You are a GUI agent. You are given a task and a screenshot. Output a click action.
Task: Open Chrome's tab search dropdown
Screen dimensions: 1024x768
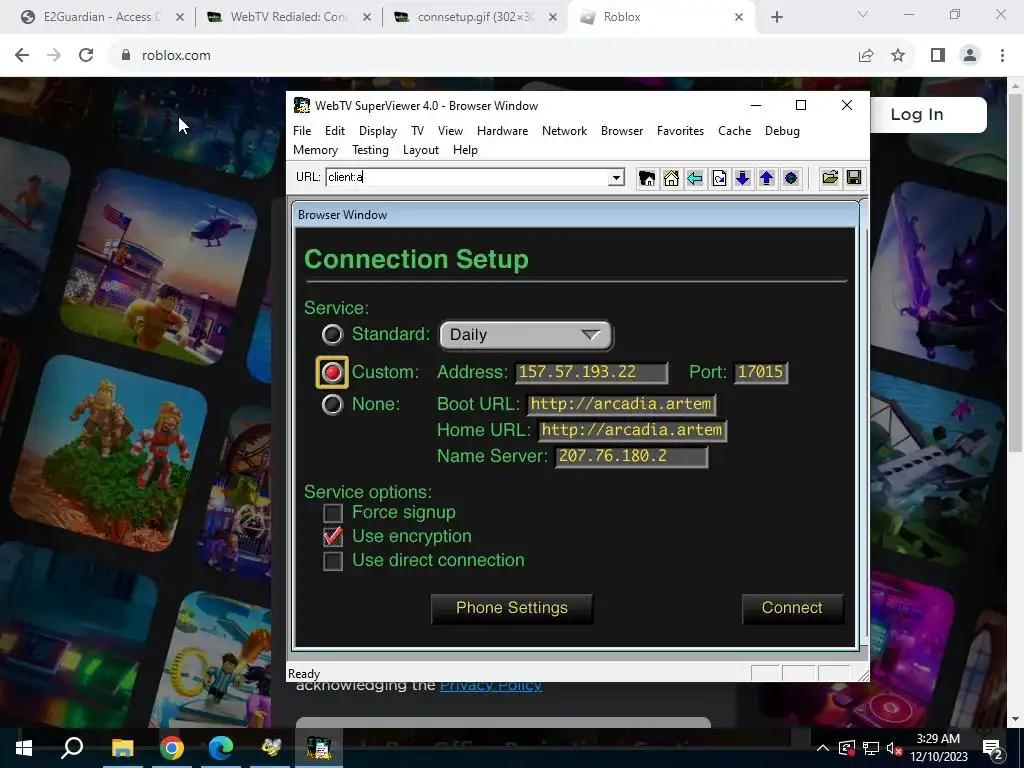(863, 14)
